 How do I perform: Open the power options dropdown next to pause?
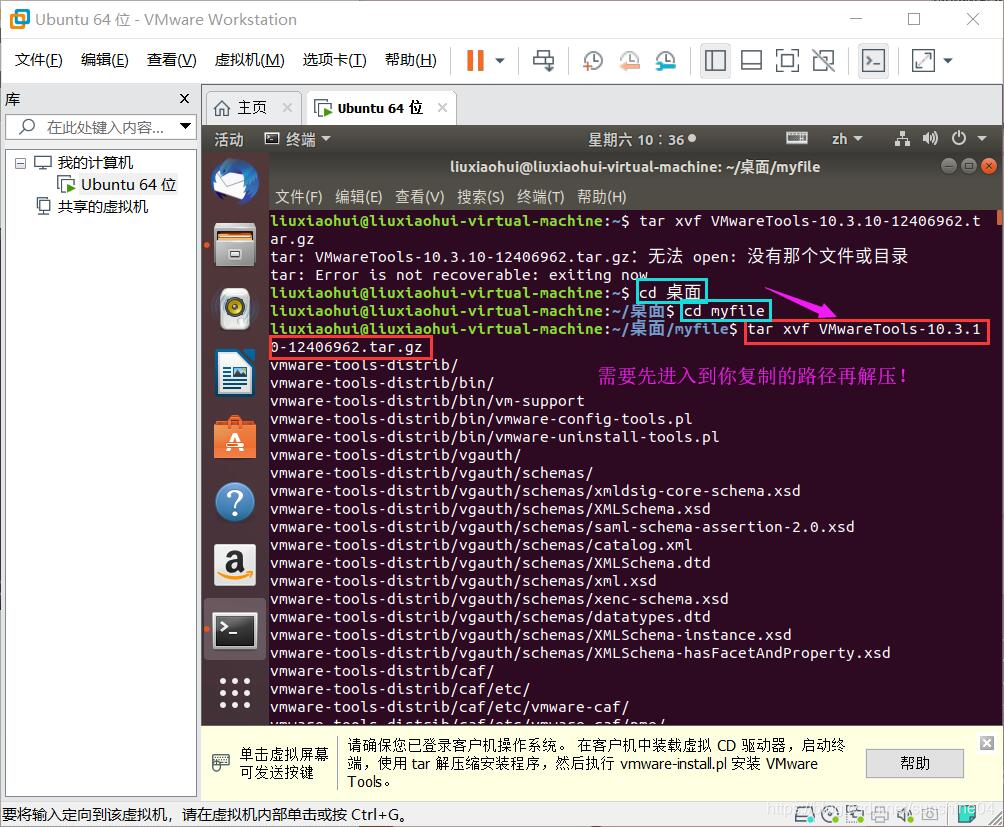click(x=500, y=61)
